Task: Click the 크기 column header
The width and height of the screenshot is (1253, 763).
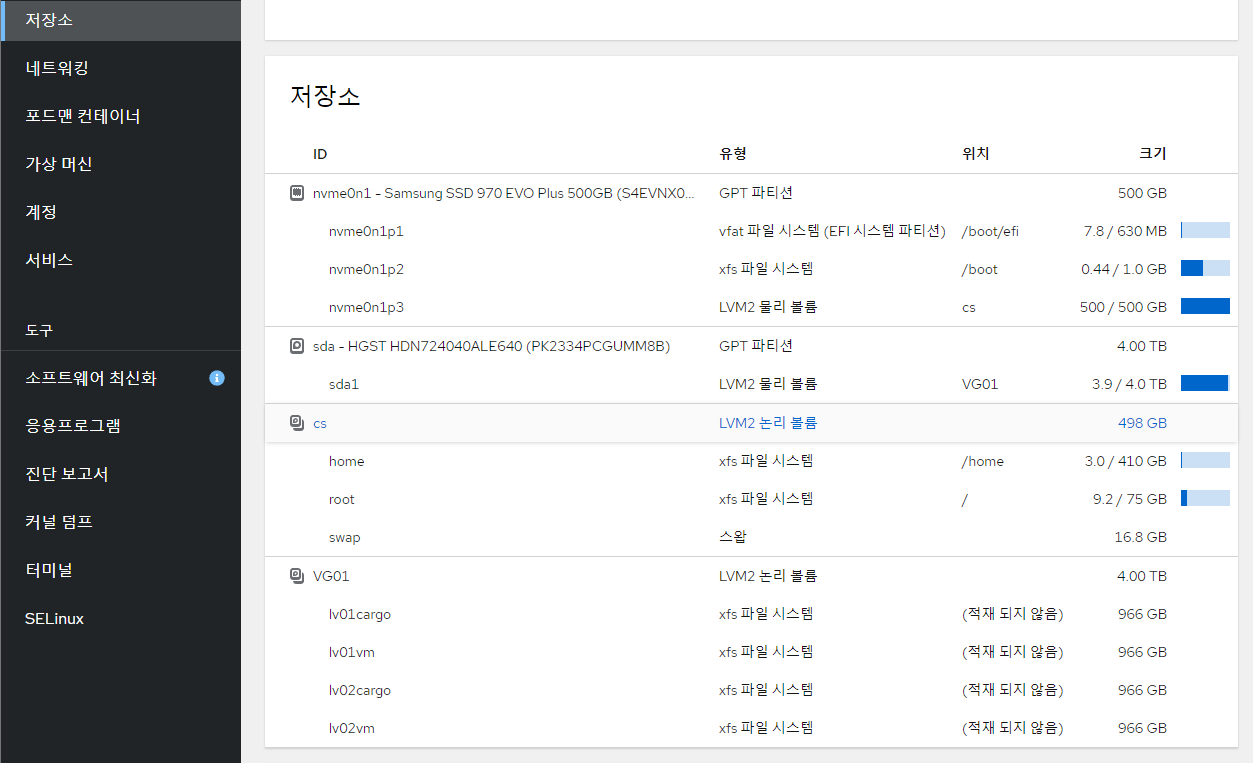Action: click(x=1153, y=154)
